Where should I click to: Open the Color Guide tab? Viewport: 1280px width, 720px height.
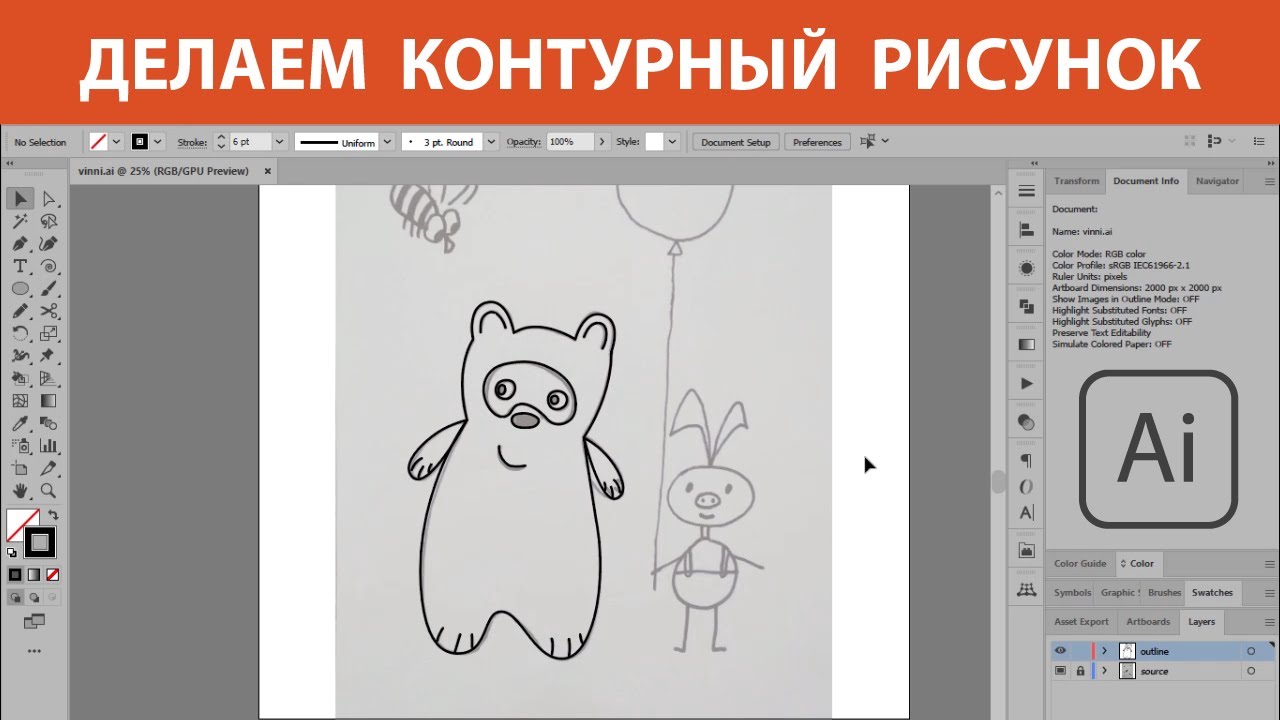(1080, 563)
